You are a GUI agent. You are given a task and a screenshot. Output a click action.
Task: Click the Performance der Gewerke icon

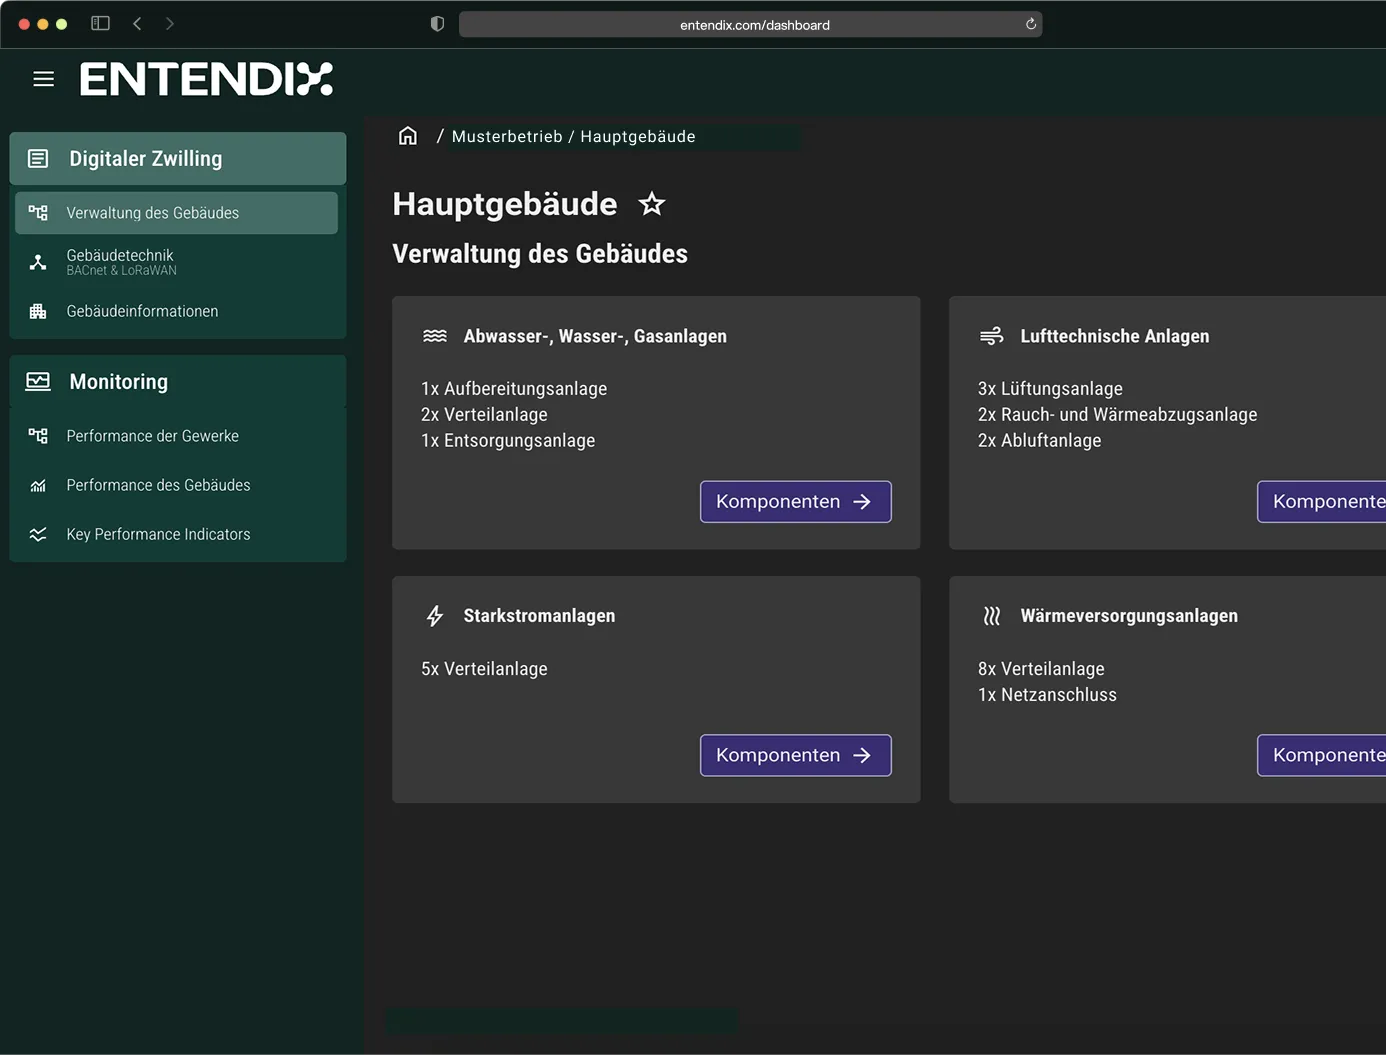[38, 436]
